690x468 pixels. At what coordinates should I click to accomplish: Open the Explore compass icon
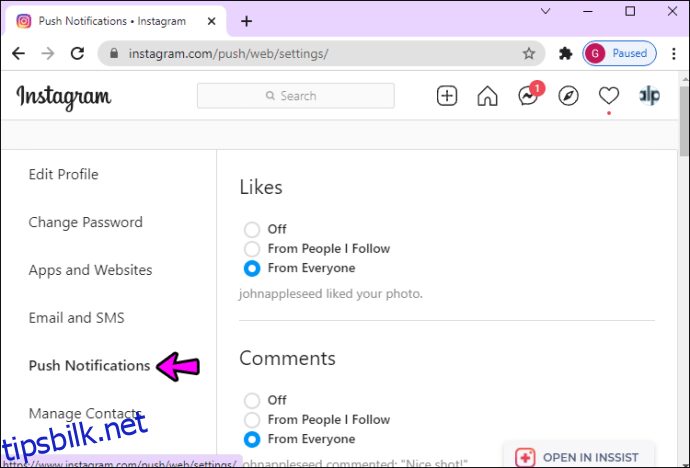click(x=568, y=96)
